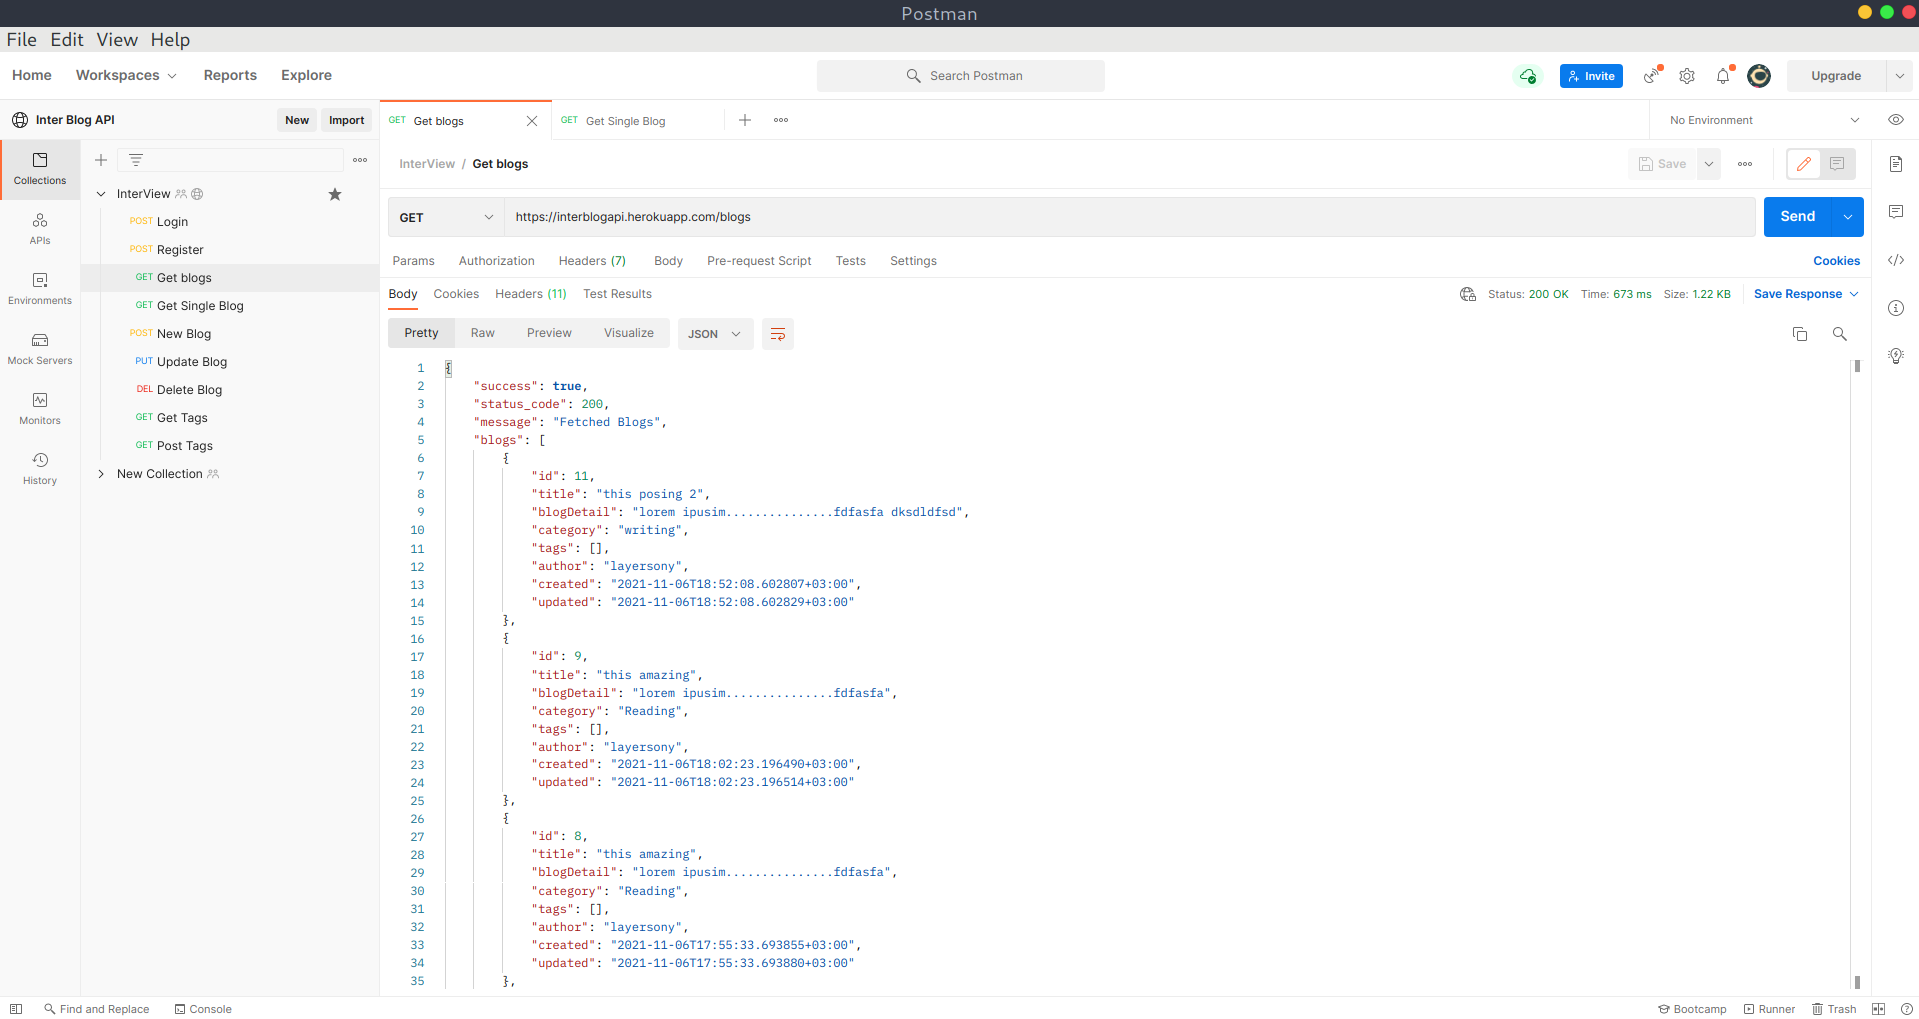Screen dimensions: 1919x1019
Task: Select Preview response view
Action: pos(549,333)
